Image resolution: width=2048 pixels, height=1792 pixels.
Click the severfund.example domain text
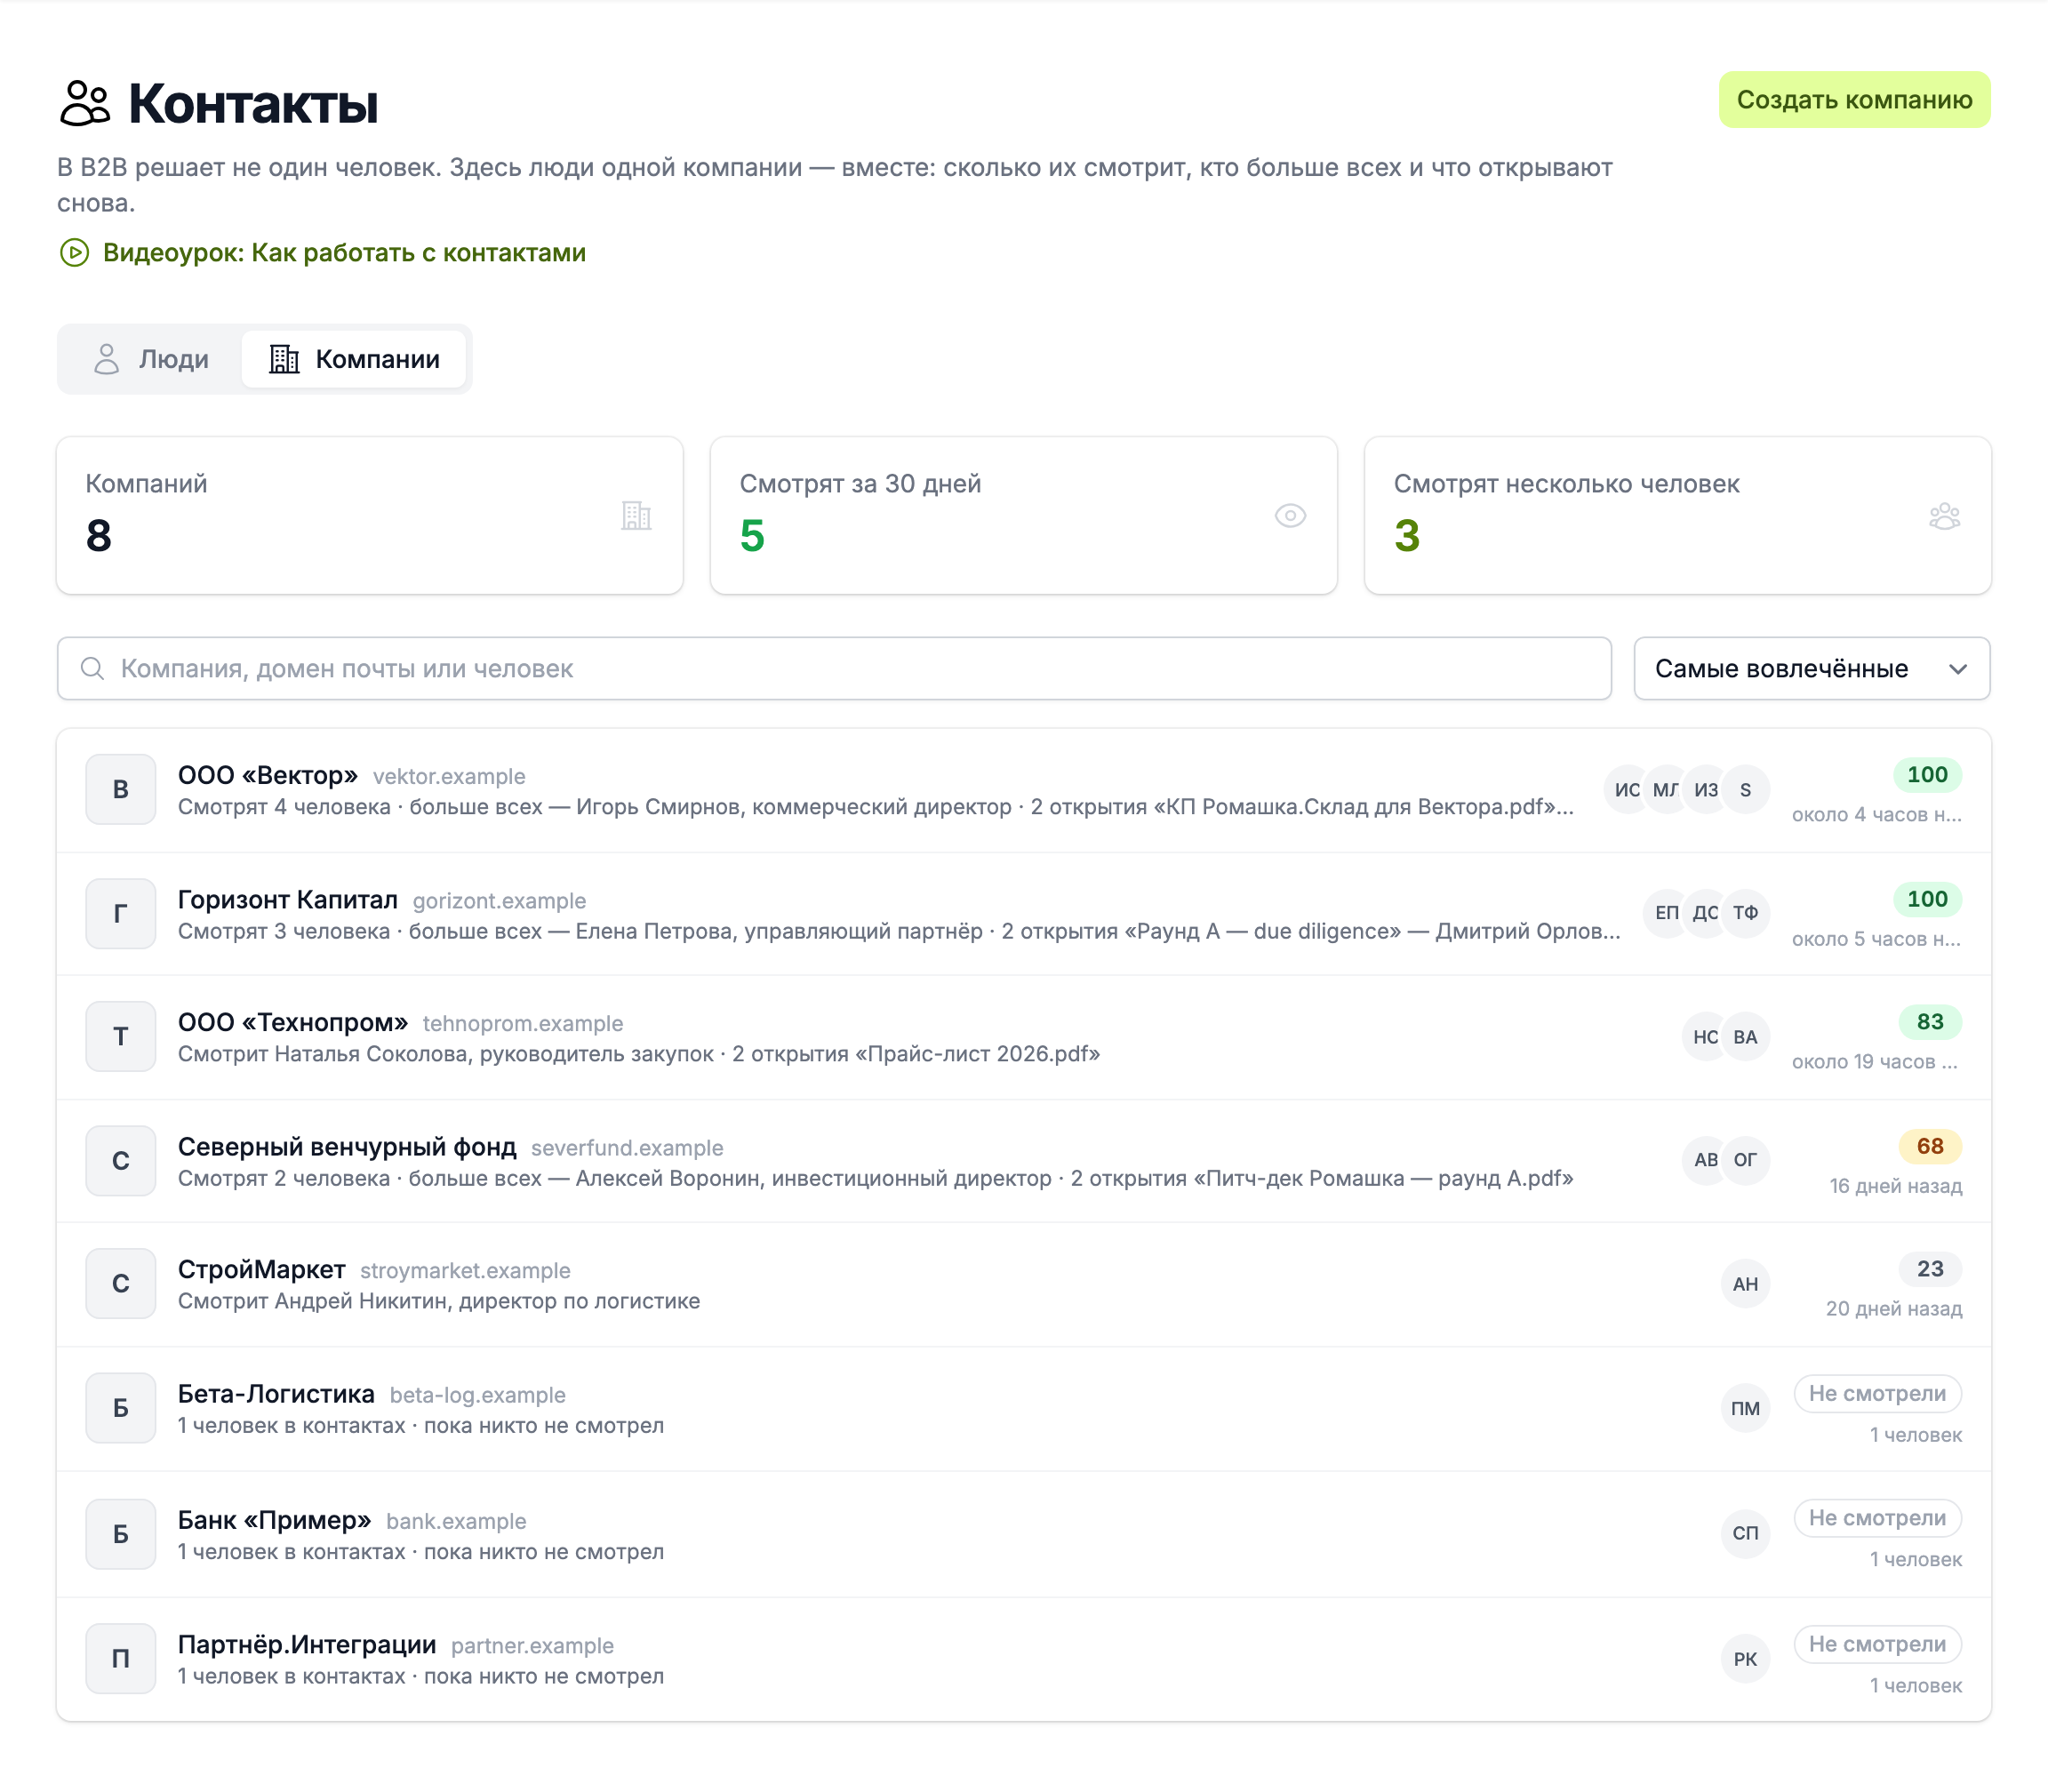(x=627, y=1148)
